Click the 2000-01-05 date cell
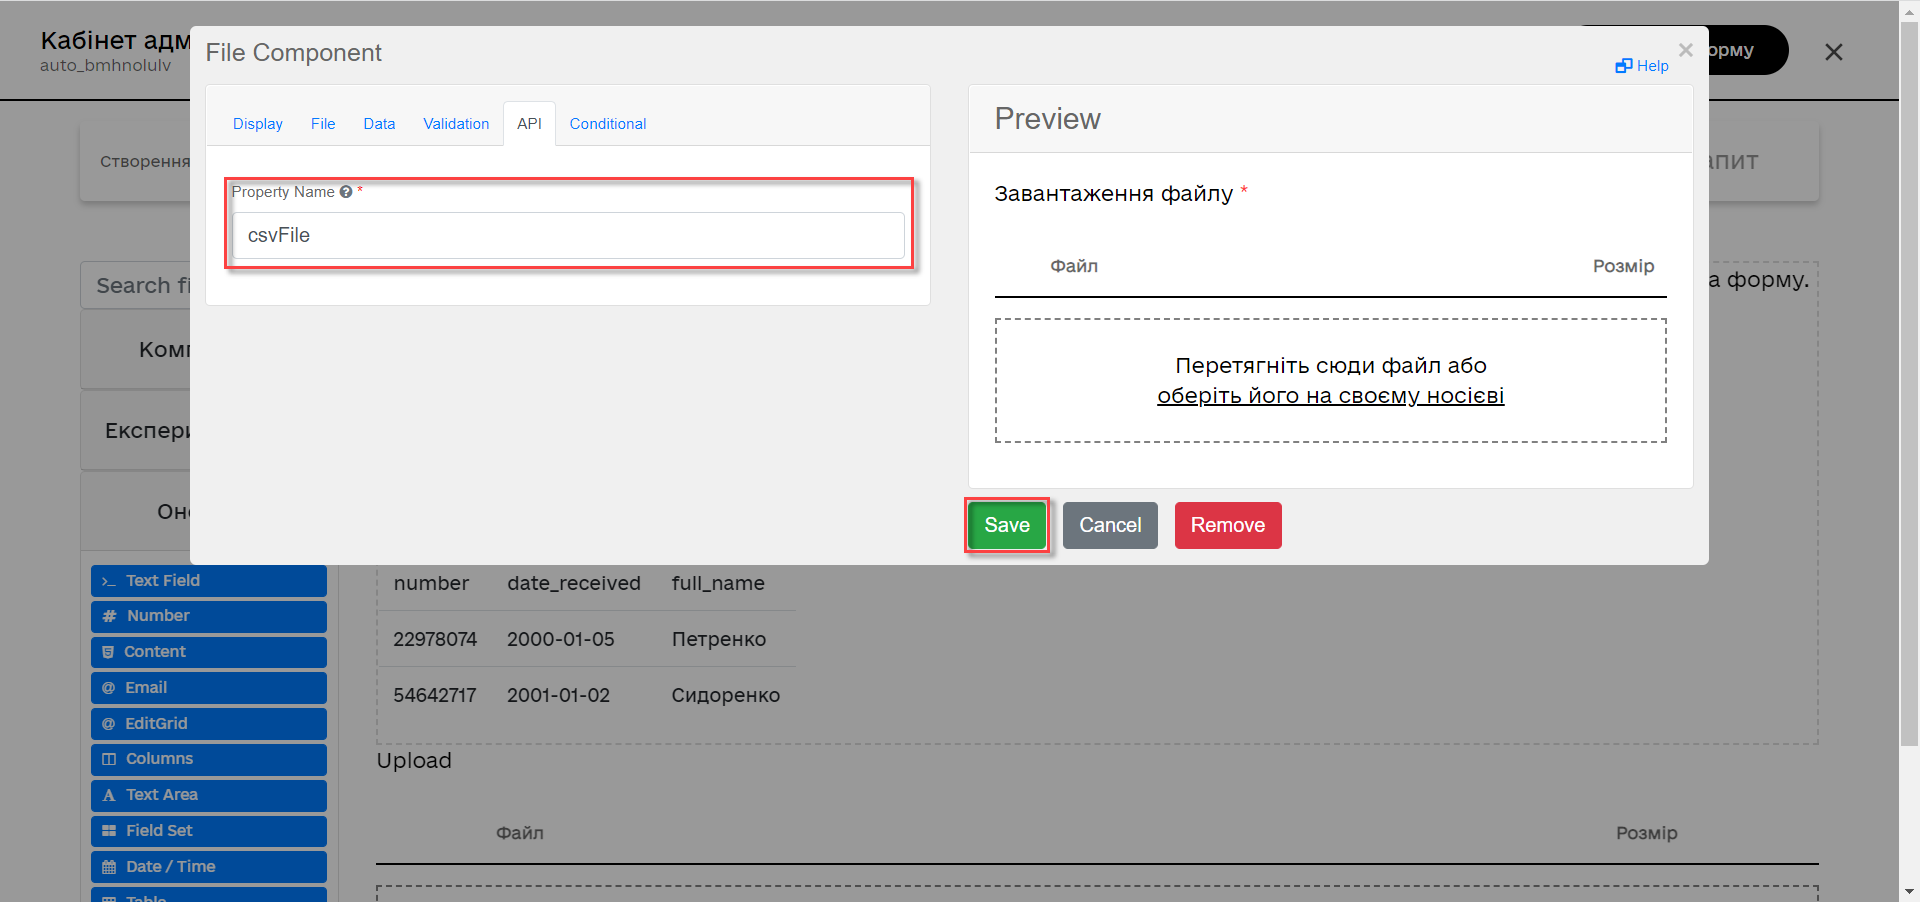The width and height of the screenshot is (1920, 902). tap(560, 639)
